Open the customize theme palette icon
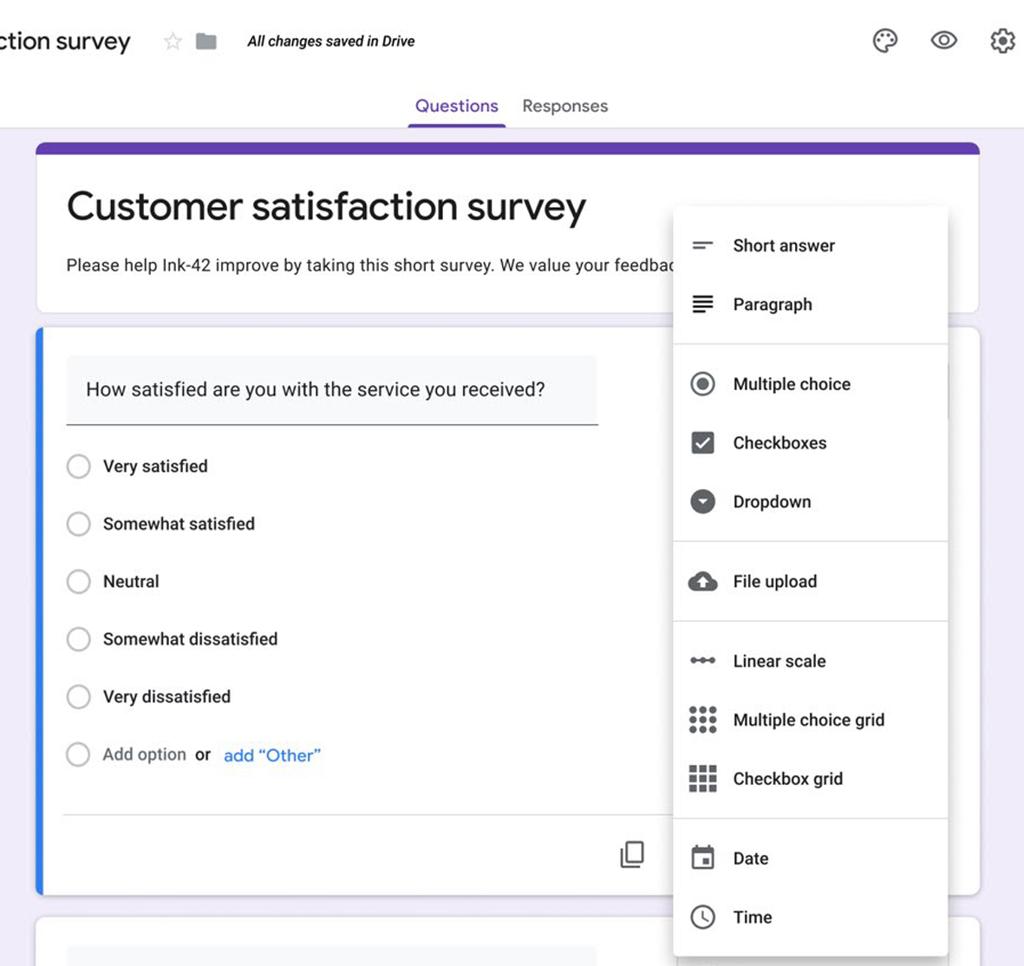1024x966 pixels. coord(885,41)
